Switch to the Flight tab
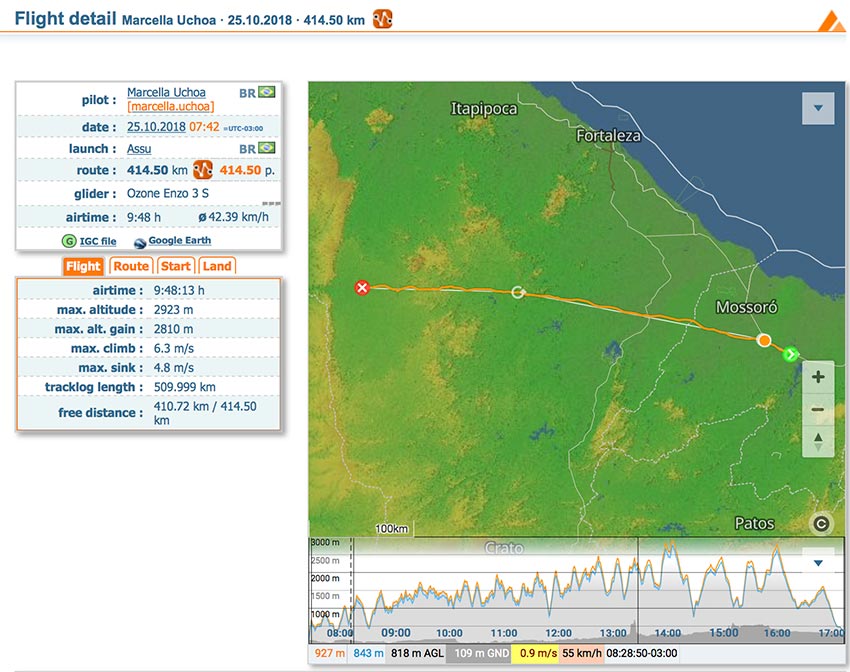Image resolution: width=850 pixels, height=672 pixels. (x=83, y=266)
